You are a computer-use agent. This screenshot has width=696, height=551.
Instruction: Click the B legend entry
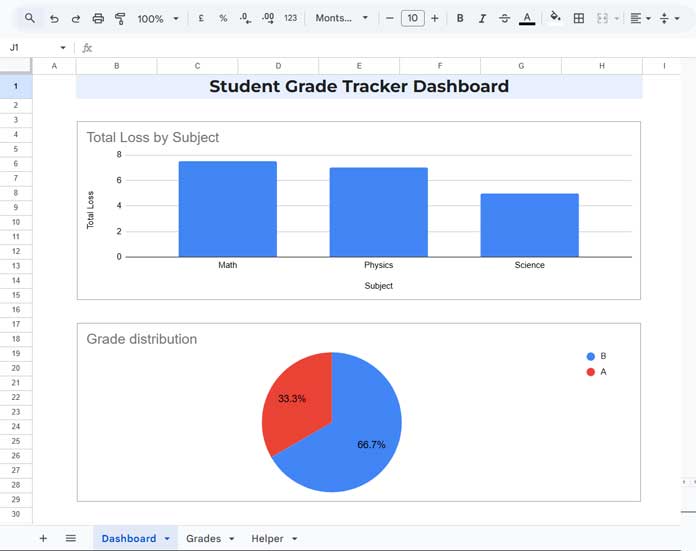click(597, 356)
